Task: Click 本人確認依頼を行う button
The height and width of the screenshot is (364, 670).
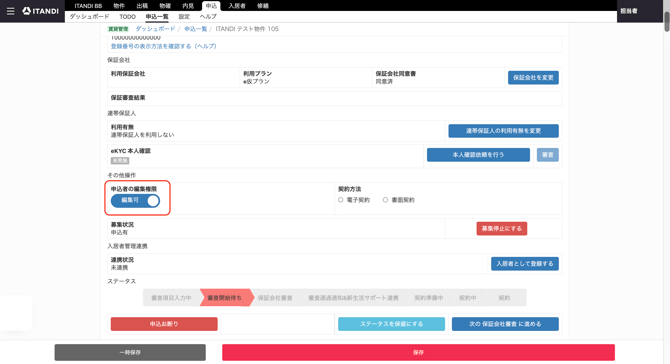Action: point(478,155)
